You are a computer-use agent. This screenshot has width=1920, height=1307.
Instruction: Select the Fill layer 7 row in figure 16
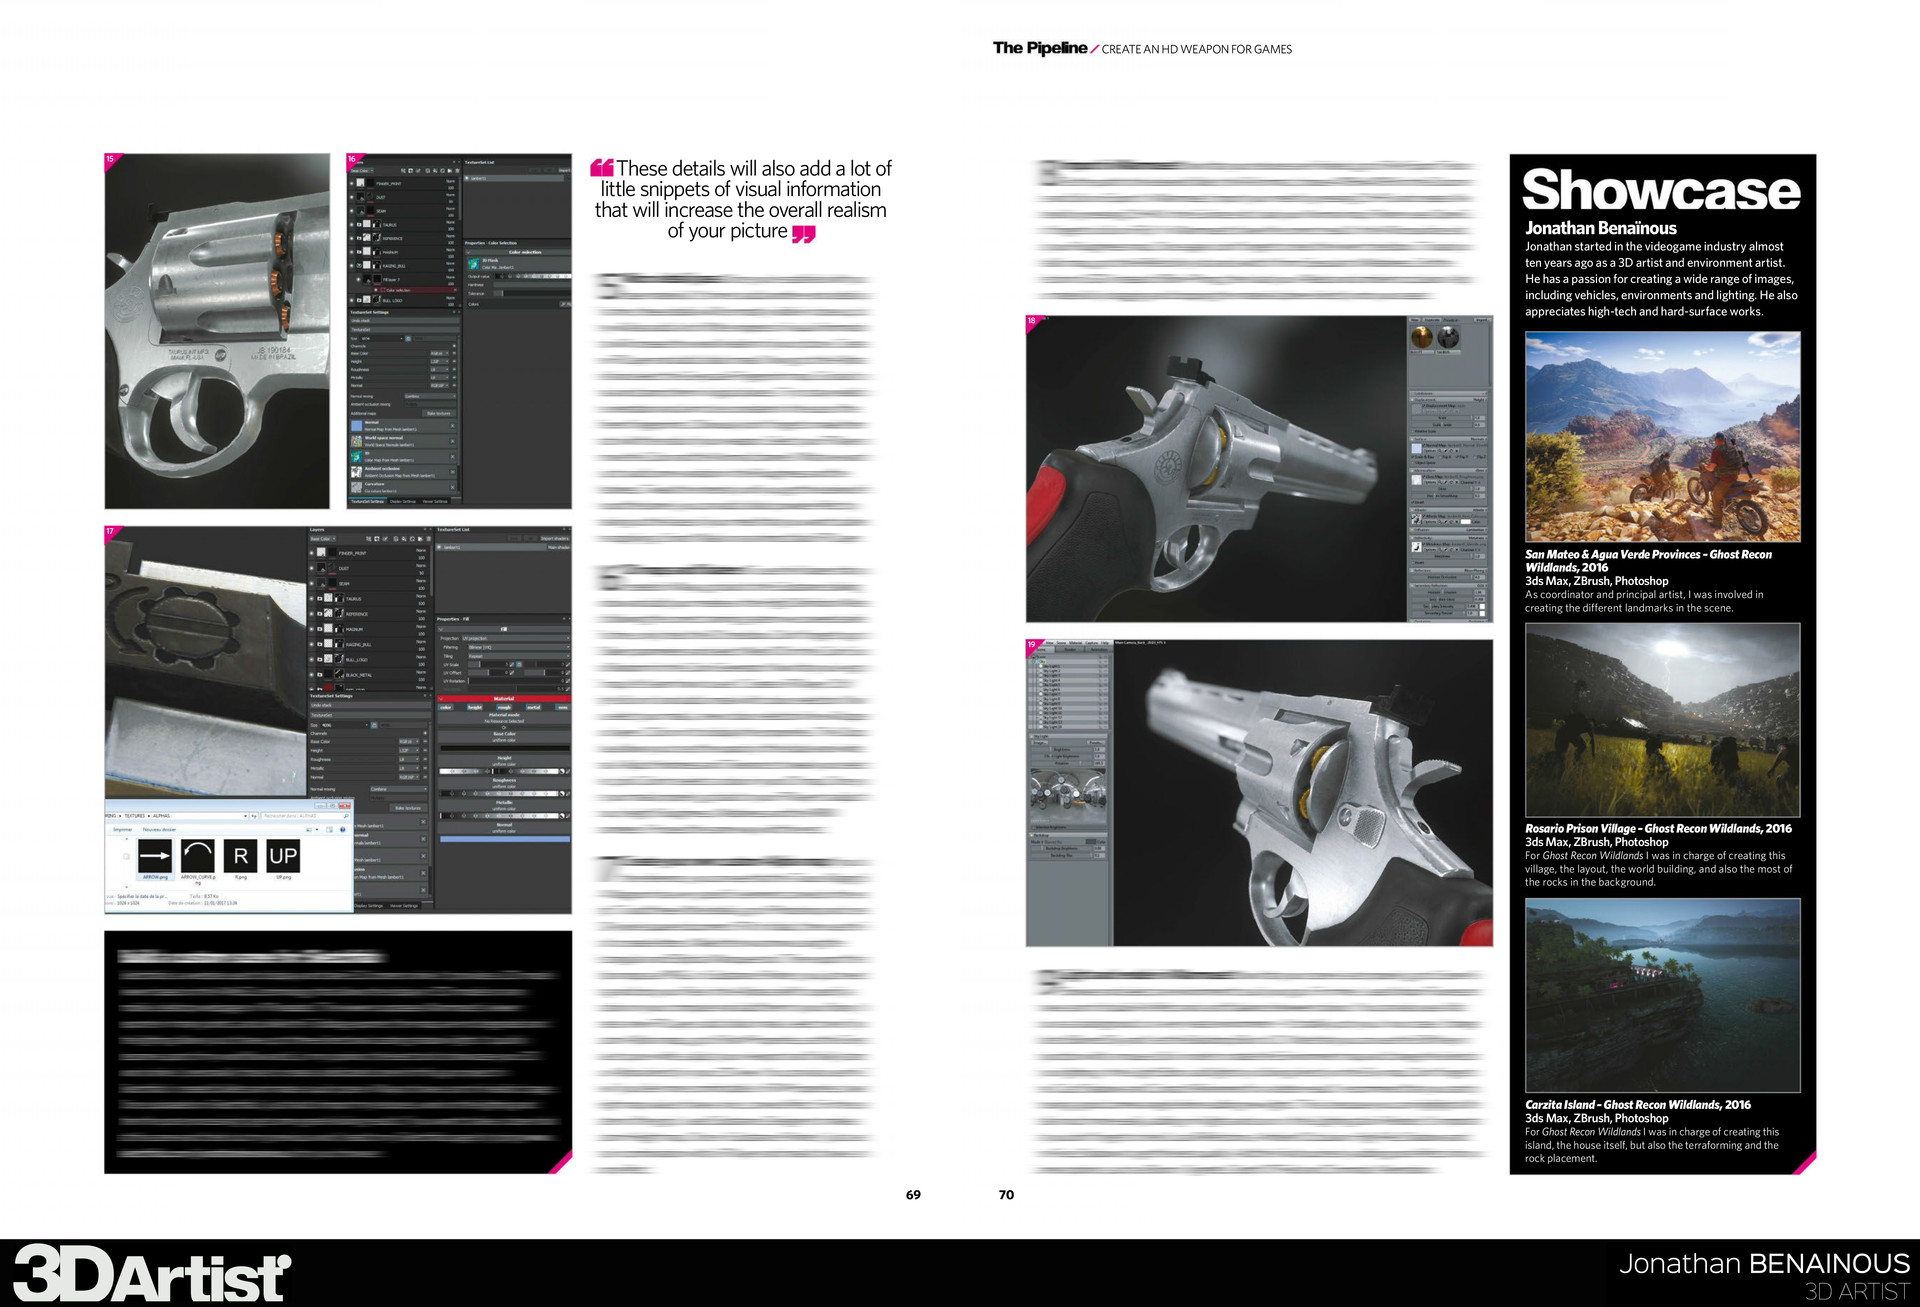(407, 279)
